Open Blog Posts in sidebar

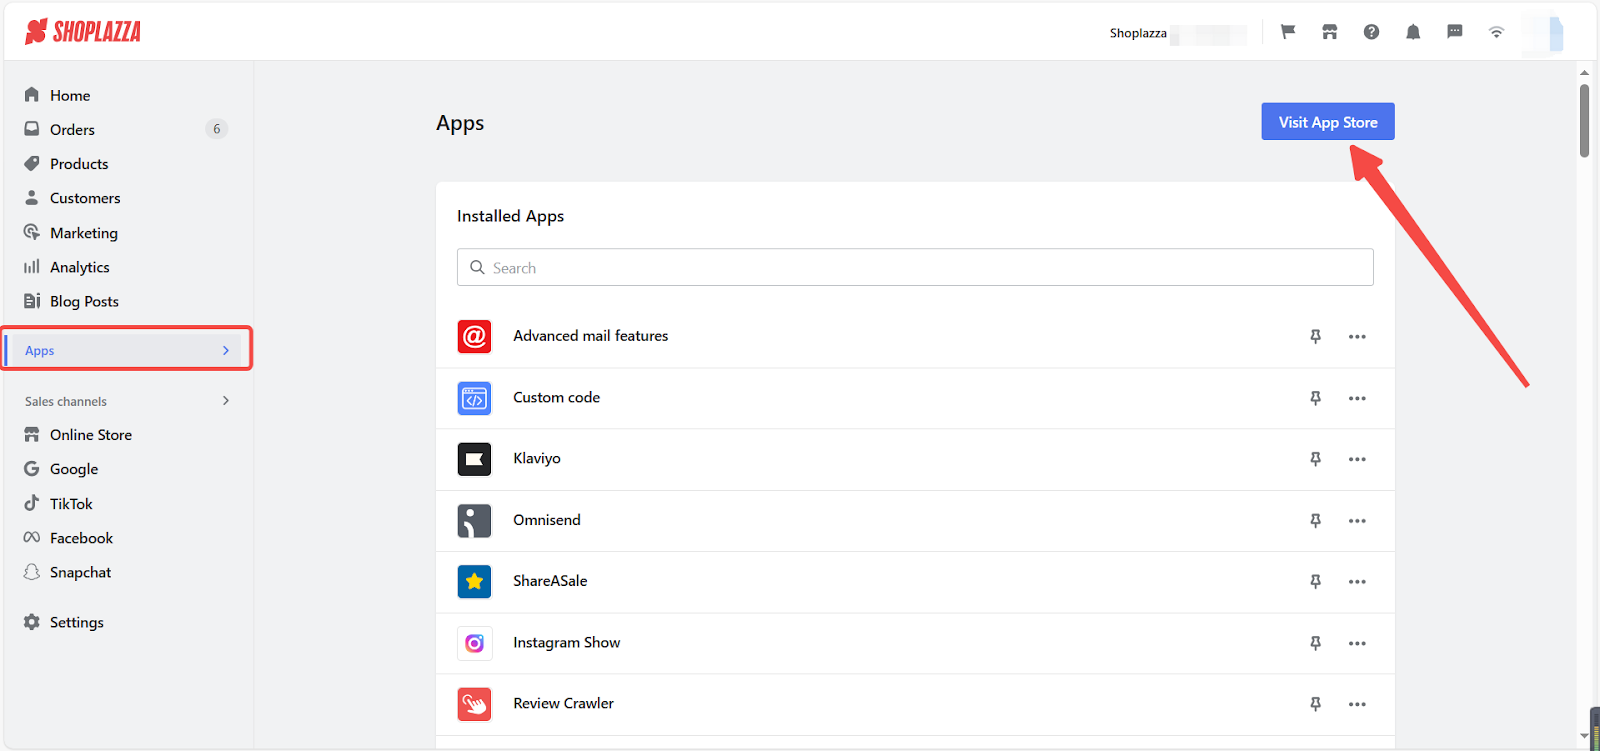84,301
